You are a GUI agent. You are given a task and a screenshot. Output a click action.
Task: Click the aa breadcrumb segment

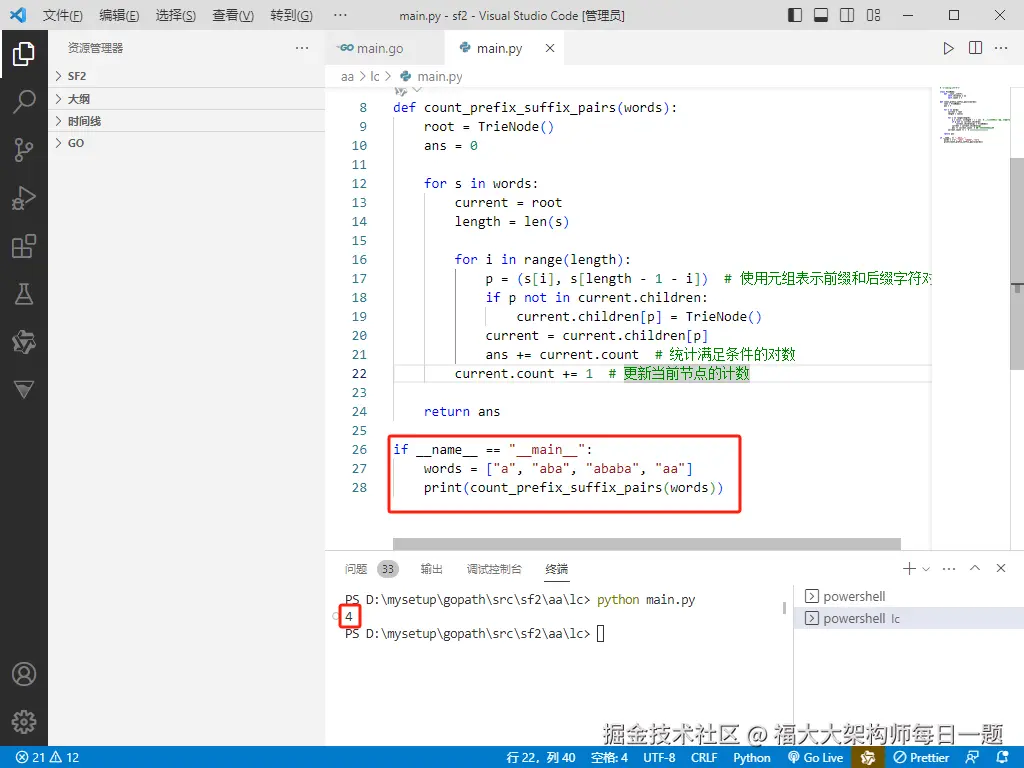(347, 76)
